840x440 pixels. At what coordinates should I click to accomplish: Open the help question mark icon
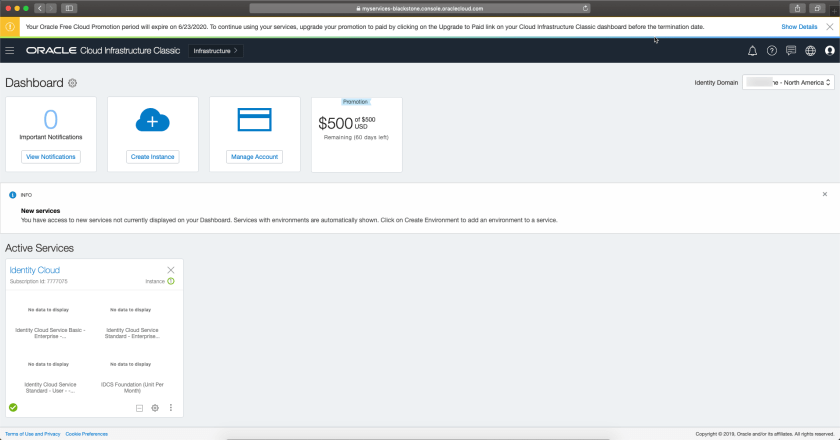pos(771,50)
